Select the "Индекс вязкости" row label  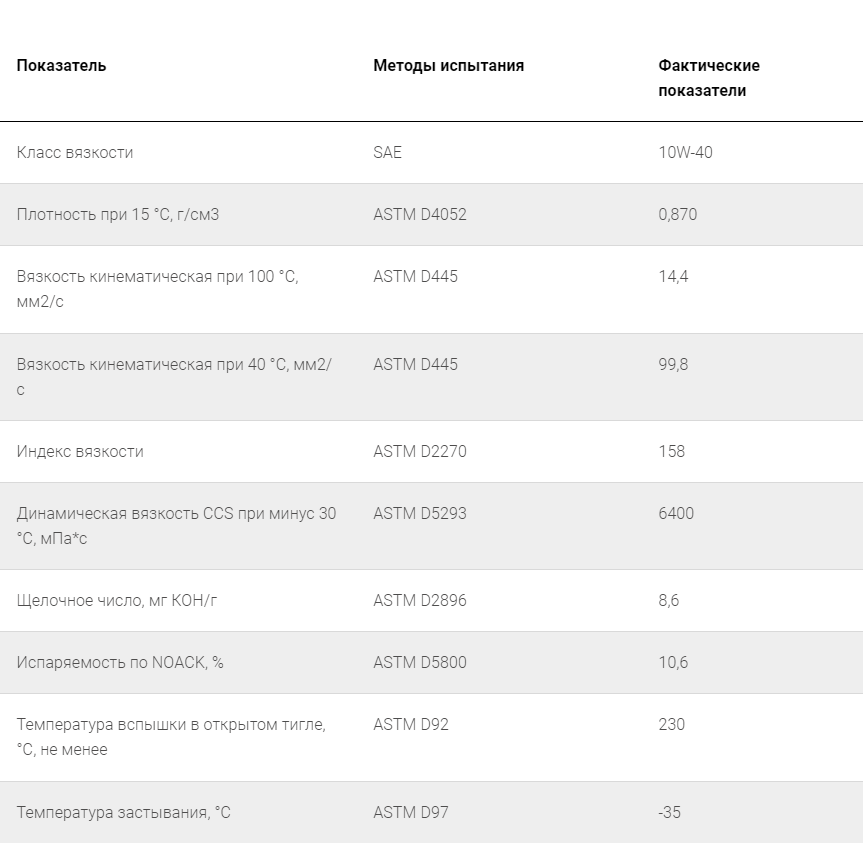pos(80,452)
